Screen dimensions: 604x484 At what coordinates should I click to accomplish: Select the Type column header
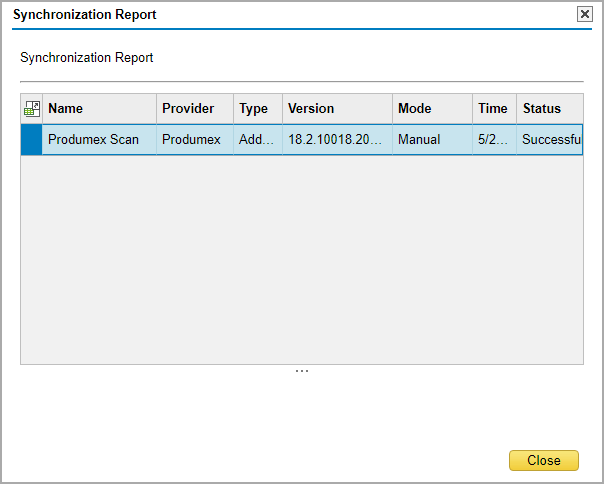point(257,109)
